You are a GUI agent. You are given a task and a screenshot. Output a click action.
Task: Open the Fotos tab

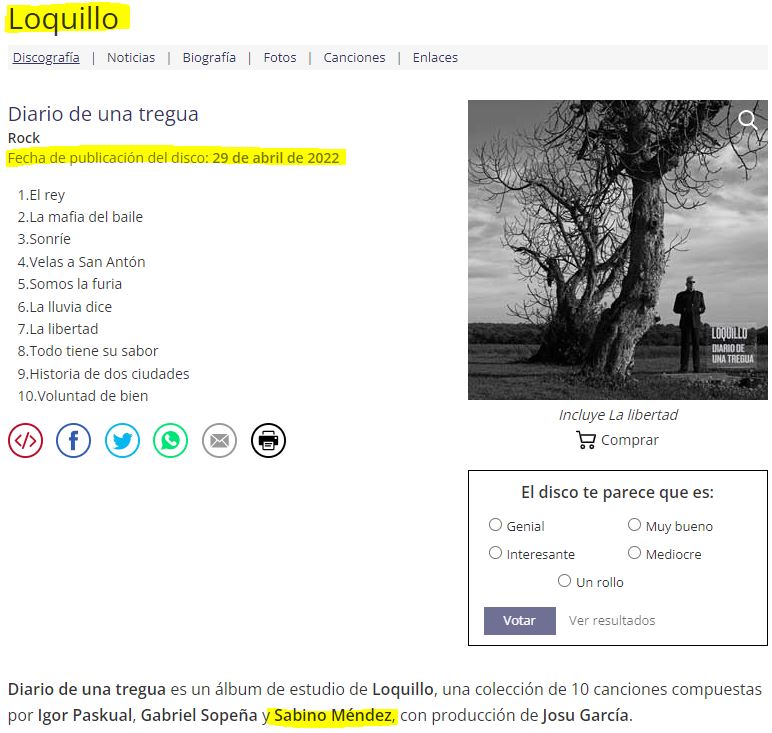coord(280,58)
